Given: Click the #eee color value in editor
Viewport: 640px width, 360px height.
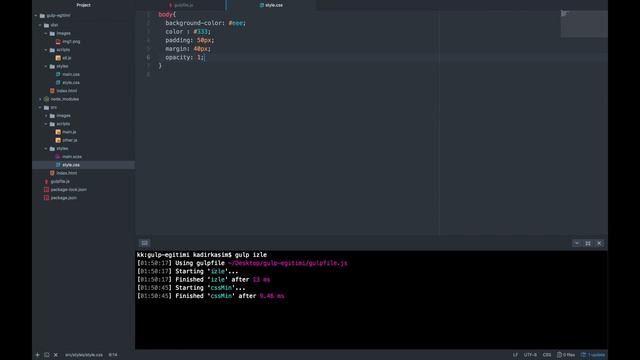Looking at the screenshot, I should point(237,23).
